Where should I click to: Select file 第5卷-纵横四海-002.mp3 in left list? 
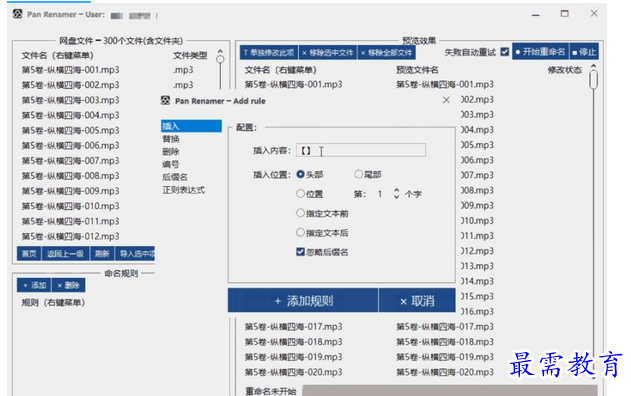point(70,85)
